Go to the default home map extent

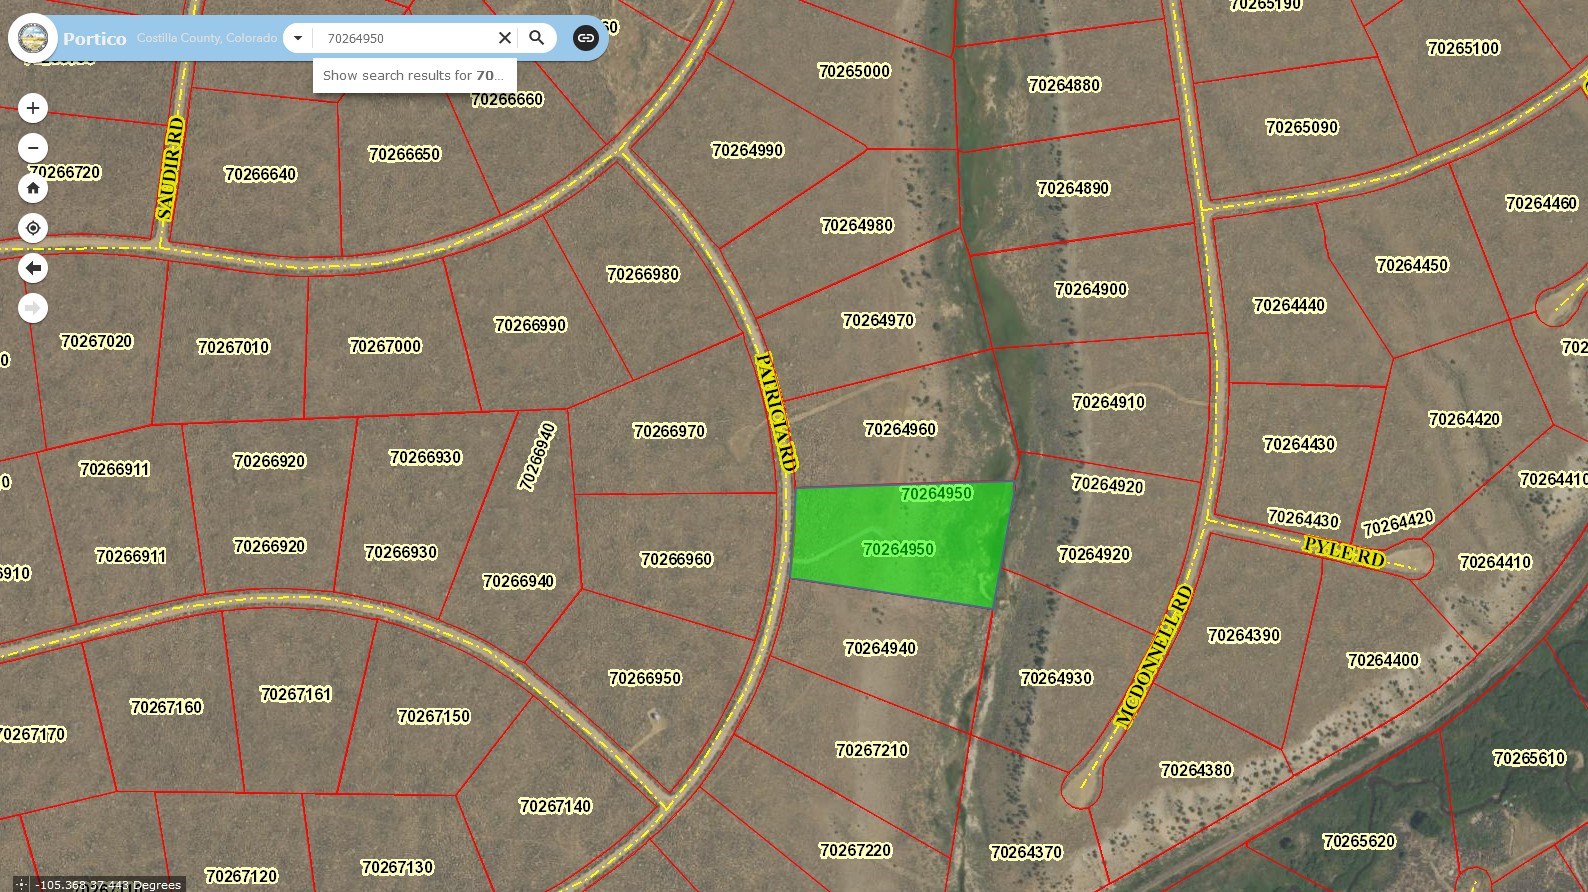tap(33, 188)
